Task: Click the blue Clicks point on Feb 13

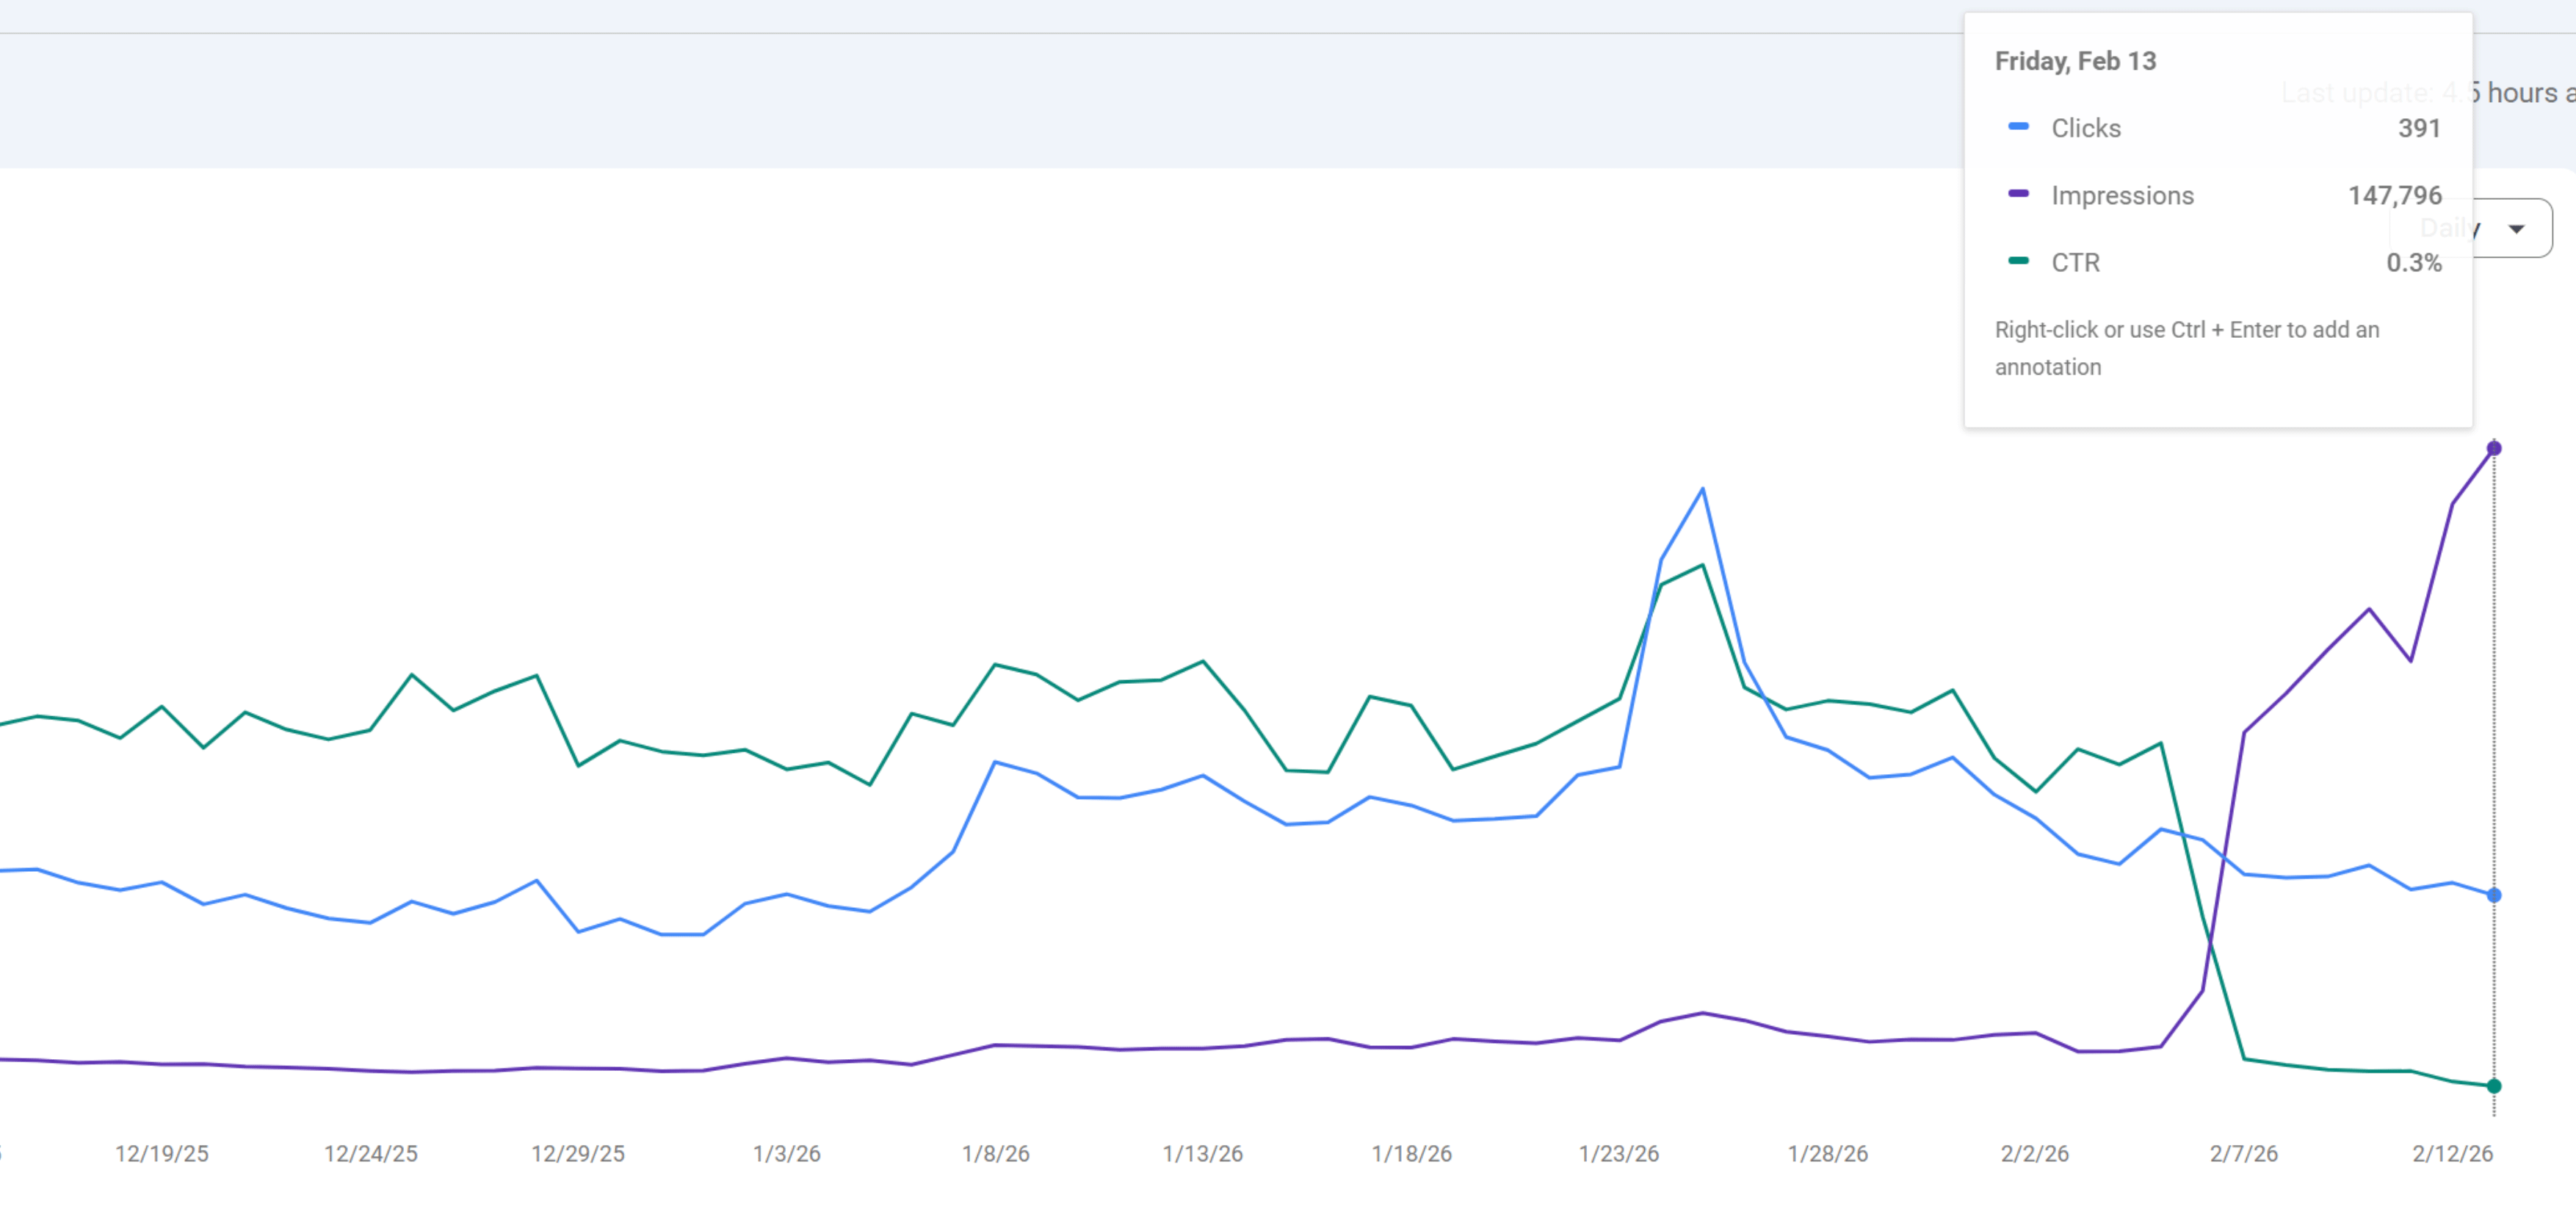Action: (x=2493, y=895)
